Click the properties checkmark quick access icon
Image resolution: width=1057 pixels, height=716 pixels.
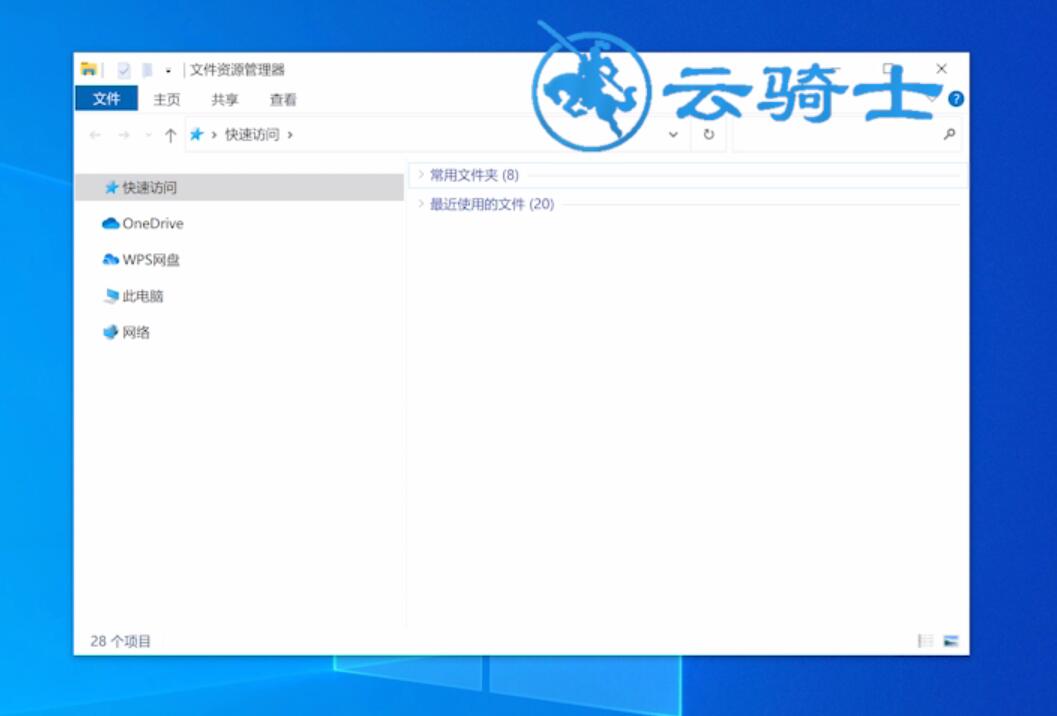[123, 69]
